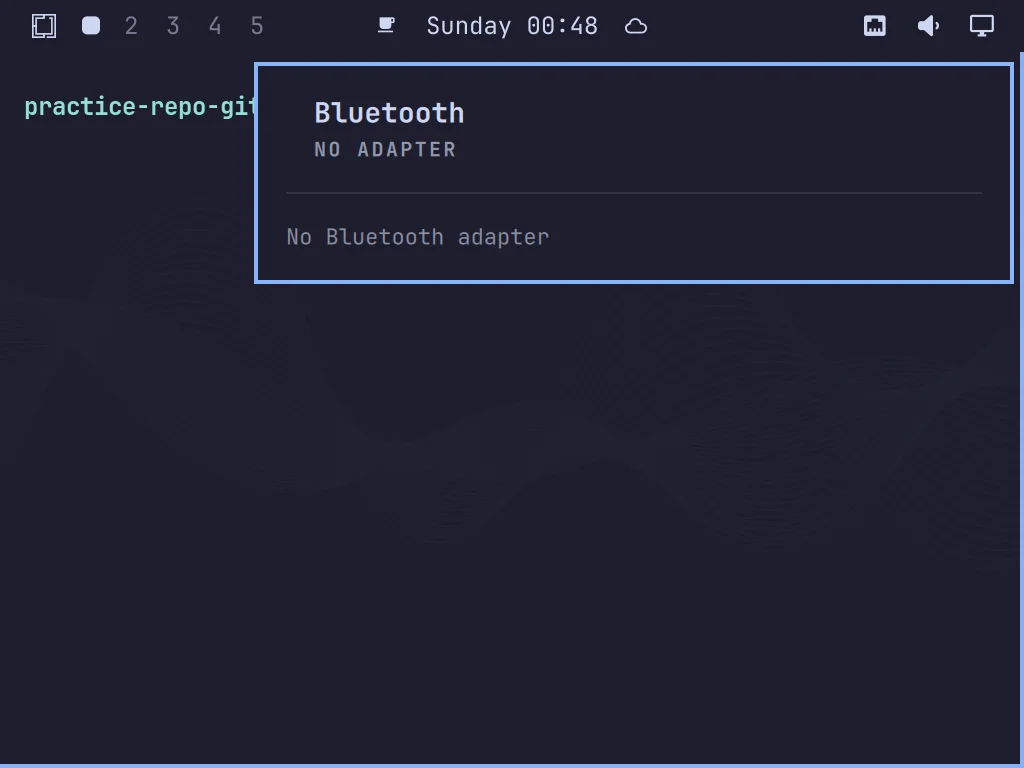Switch to workspace 5

[x=257, y=26]
